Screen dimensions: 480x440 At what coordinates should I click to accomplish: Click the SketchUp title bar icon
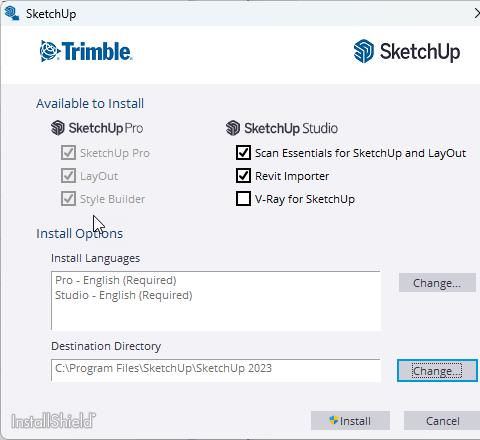12,14
